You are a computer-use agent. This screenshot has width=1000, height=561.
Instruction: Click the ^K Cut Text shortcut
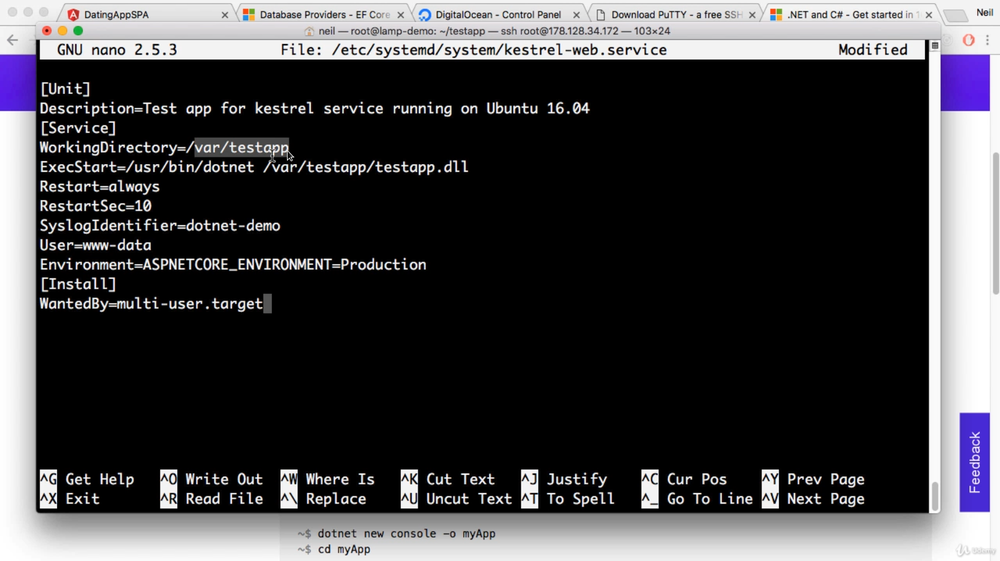448,479
